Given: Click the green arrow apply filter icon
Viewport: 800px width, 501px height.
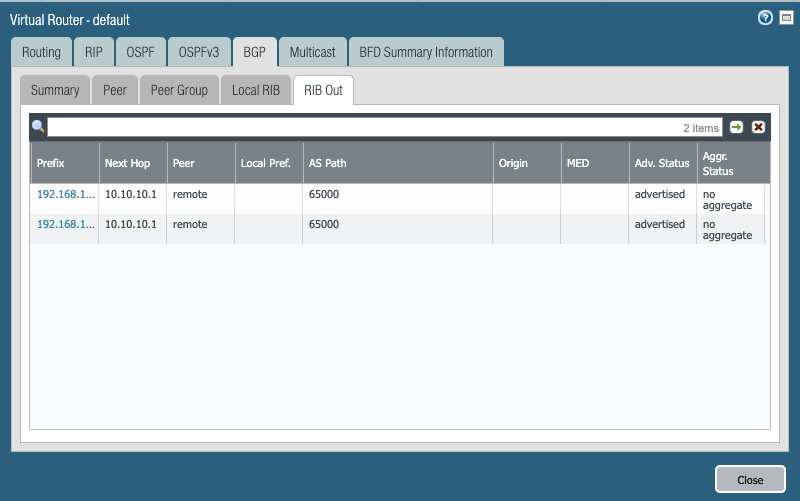Looking at the screenshot, I should click(737, 127).
